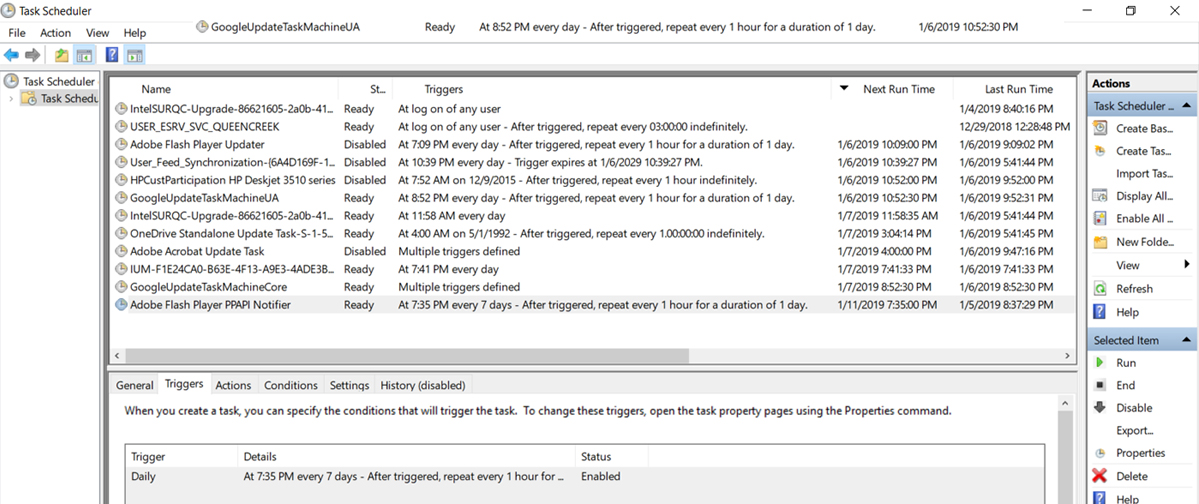Image resolution: width=1199 pixels, height=504 pixels.
Task: Switch to the Actions tab
Action: tap(233, 385)
